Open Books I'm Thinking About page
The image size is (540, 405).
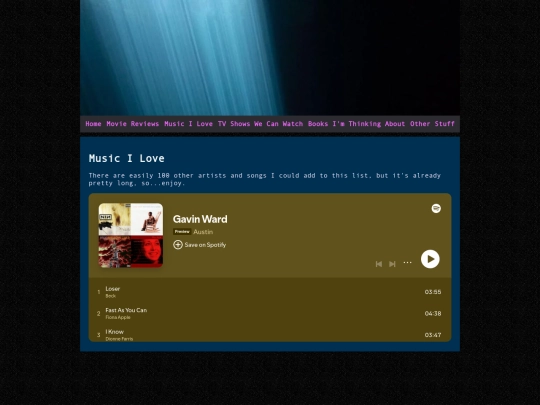click(x=356, y=124)
